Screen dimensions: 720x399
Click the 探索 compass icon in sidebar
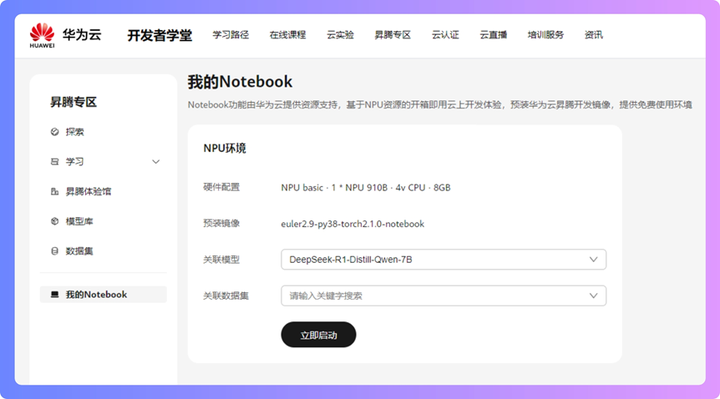pos(55,132)
